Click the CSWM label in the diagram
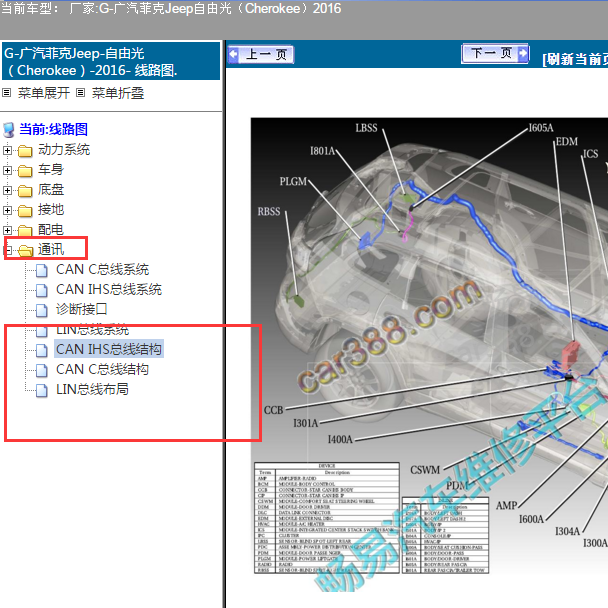The width and height of the screenshot is (608, 608). (x=425, y=470)
